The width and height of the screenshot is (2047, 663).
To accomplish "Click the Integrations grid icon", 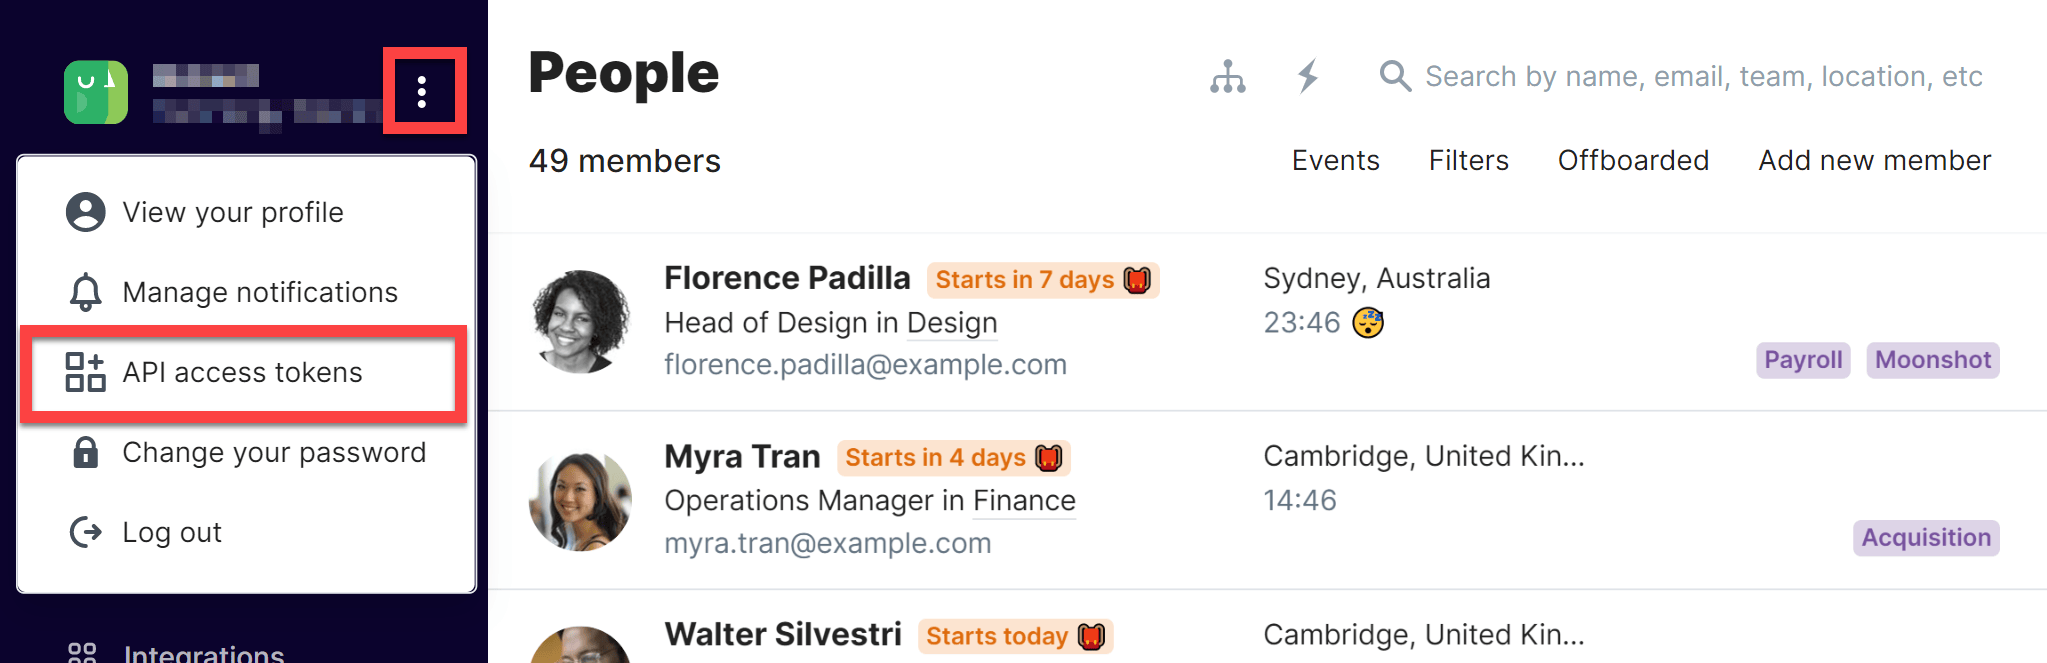I will coord(82,653).
